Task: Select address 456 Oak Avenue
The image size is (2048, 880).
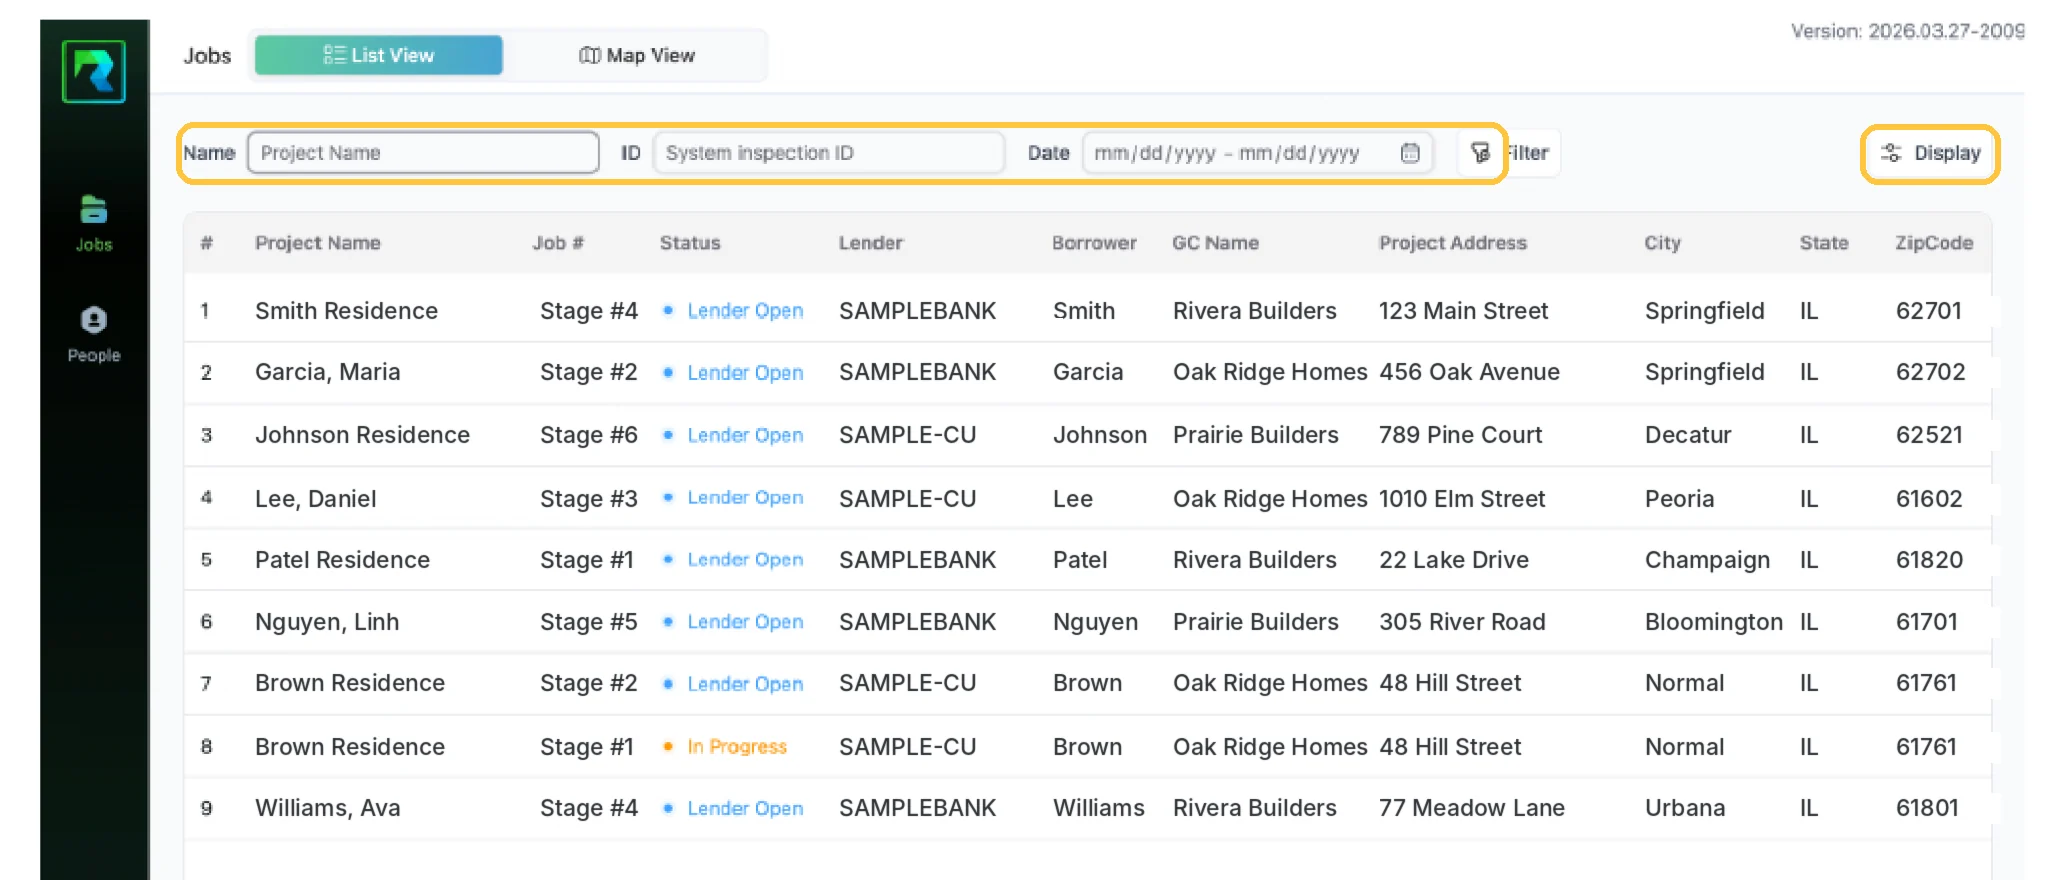Action: [1469, 372]
